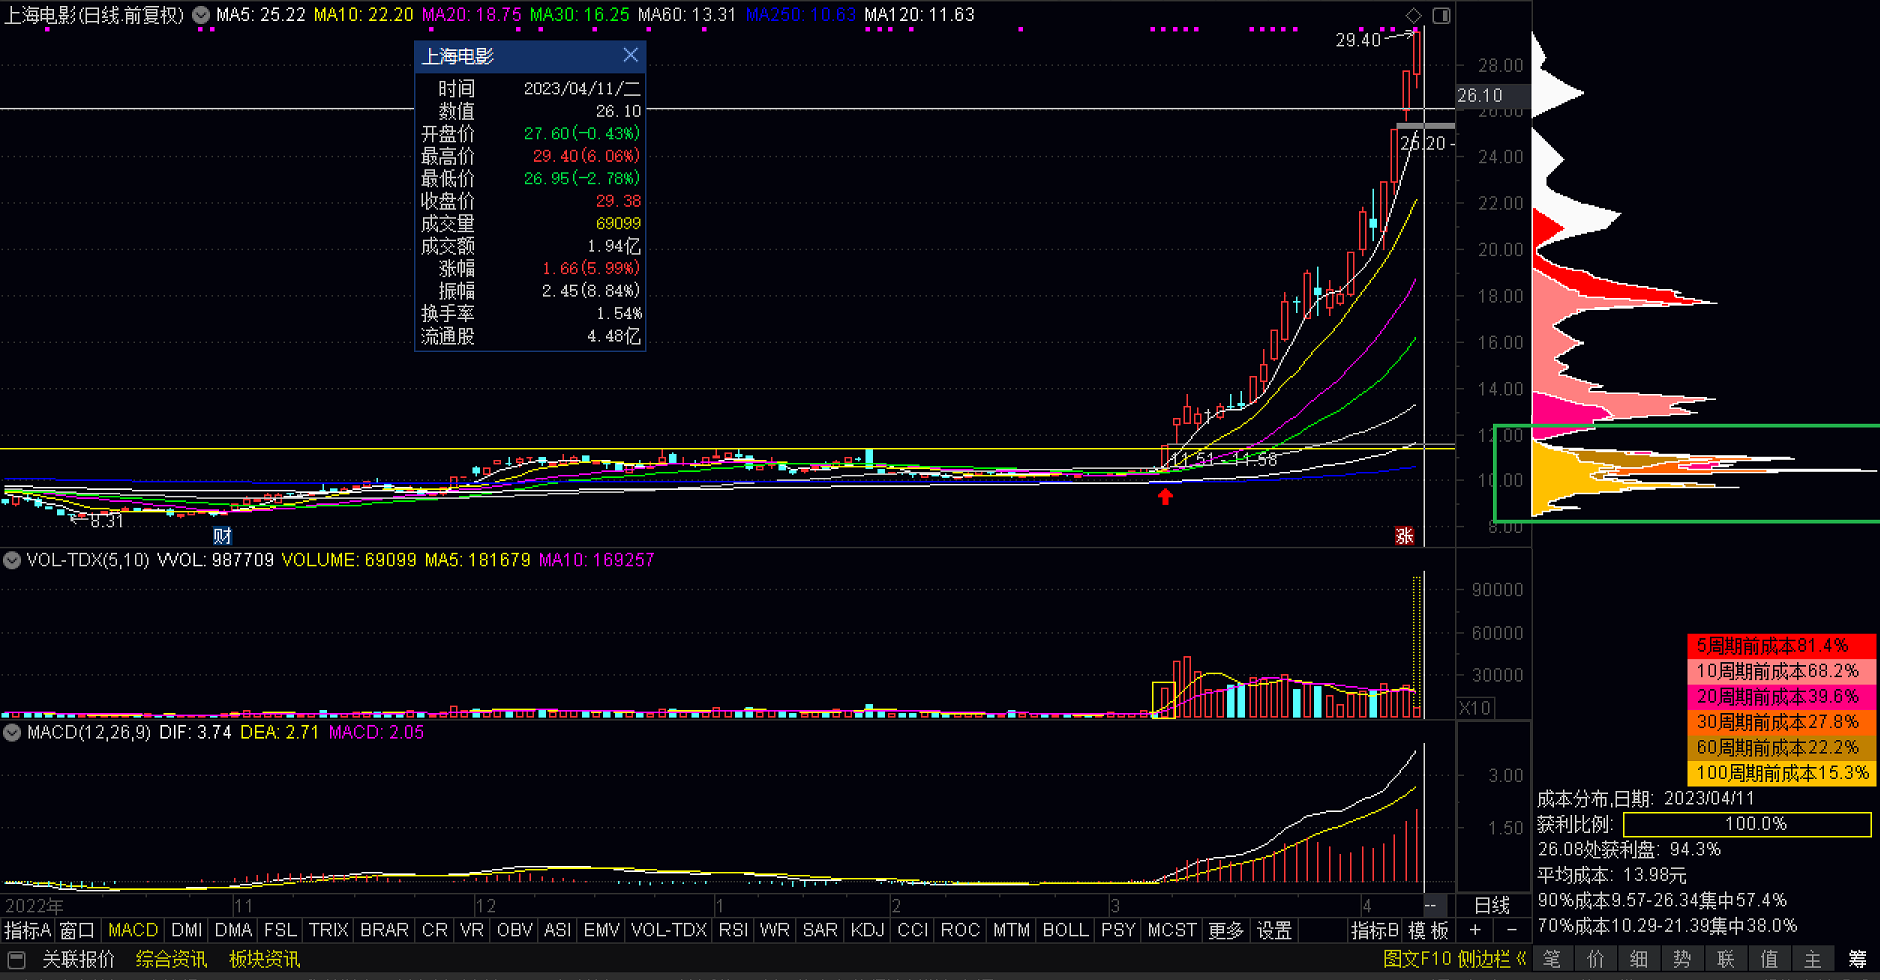
Task: Select the PSY indicator tab
Action: pyautogui.click(x=1118, y=930)
